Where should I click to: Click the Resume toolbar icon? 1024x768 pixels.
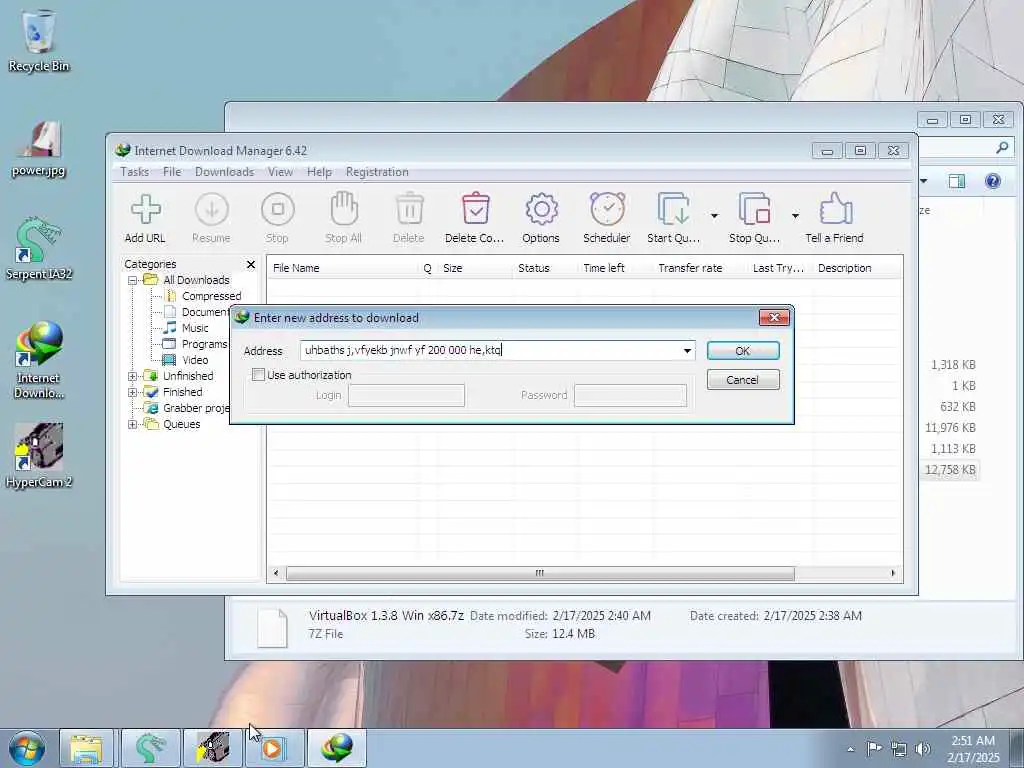pos(212,210)
